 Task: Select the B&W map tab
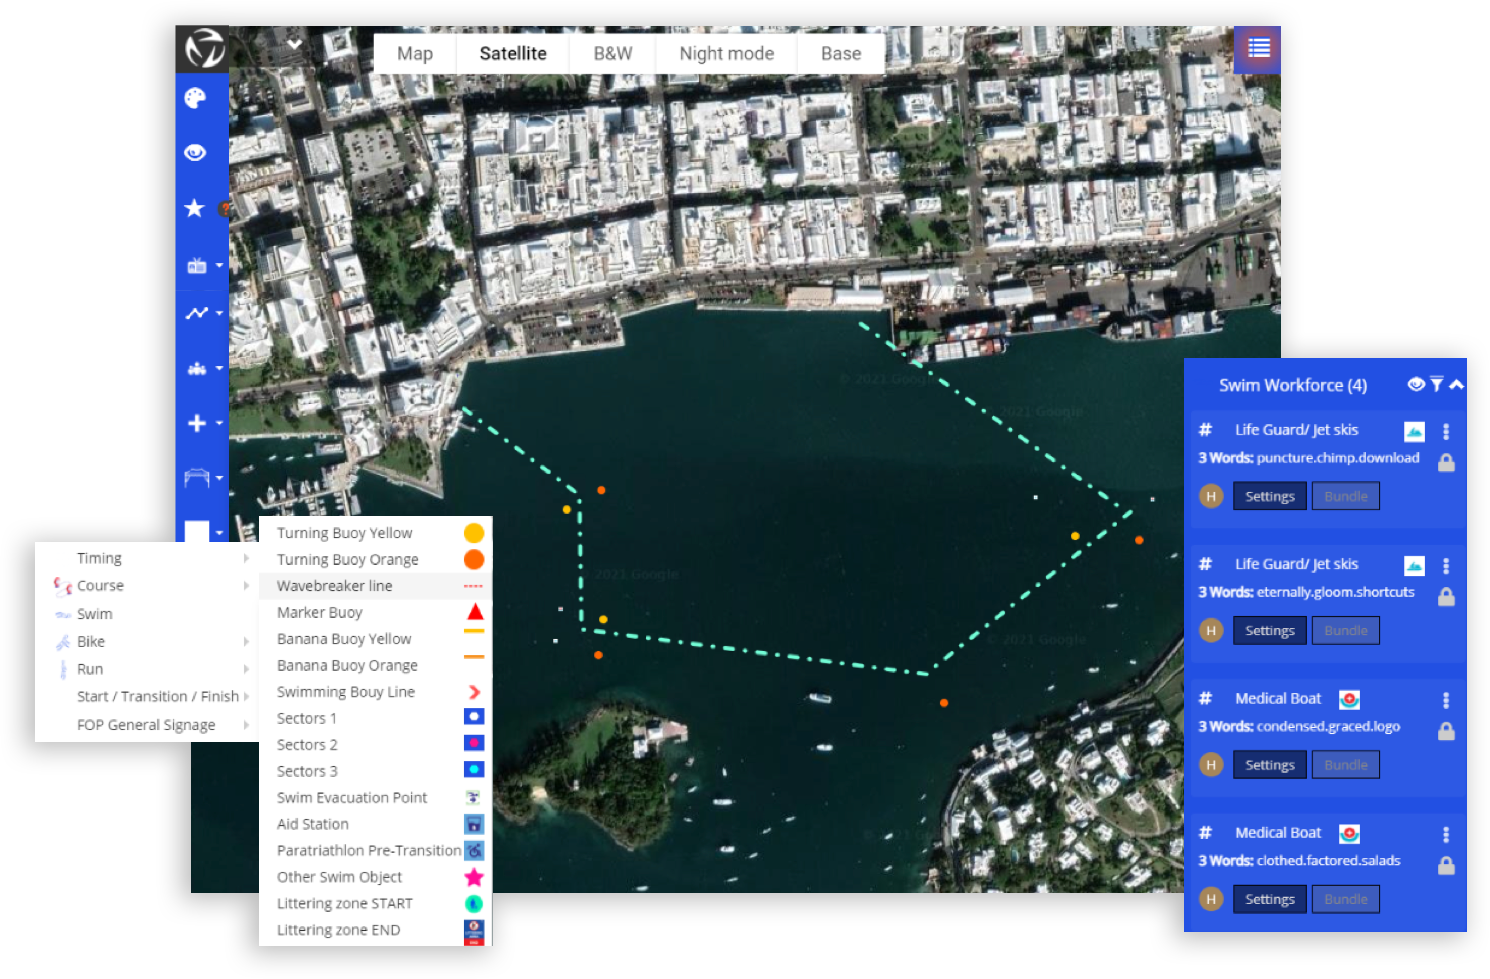pos(613,54)
